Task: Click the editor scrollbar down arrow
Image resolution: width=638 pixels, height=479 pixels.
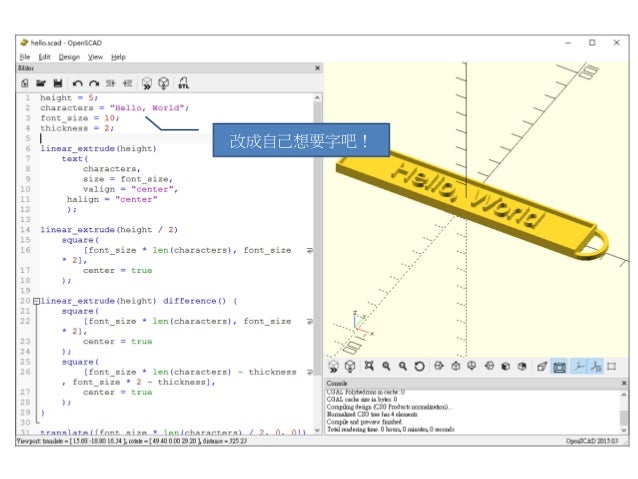Action: [x=317, y=430]
